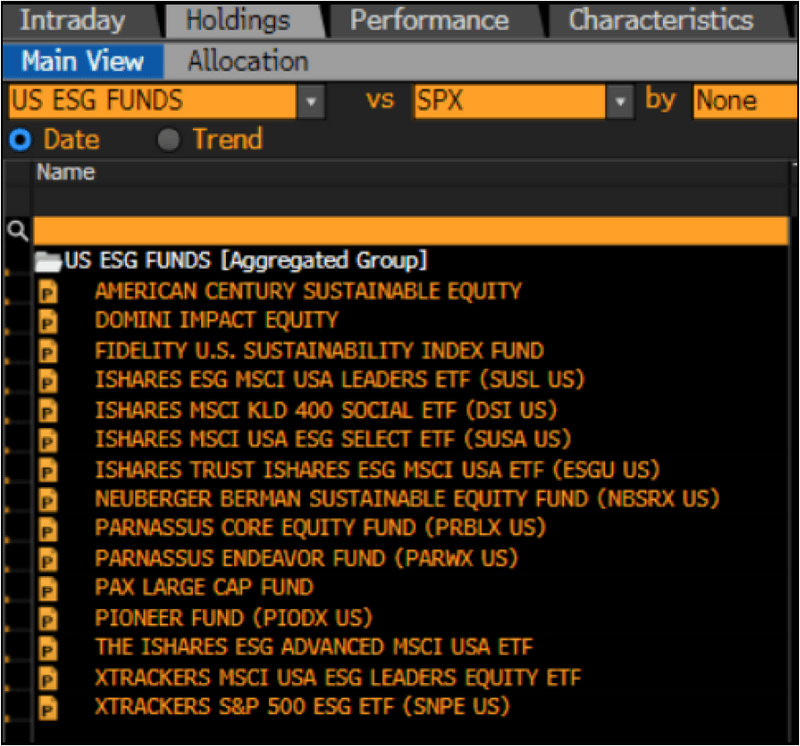Open the Performance tab
The width and height of the screenshot is (800, 746).
(430, 20)
